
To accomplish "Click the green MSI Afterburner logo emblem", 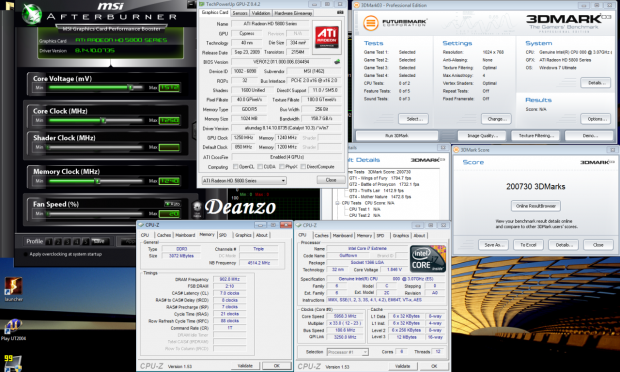I will point(31,14).
